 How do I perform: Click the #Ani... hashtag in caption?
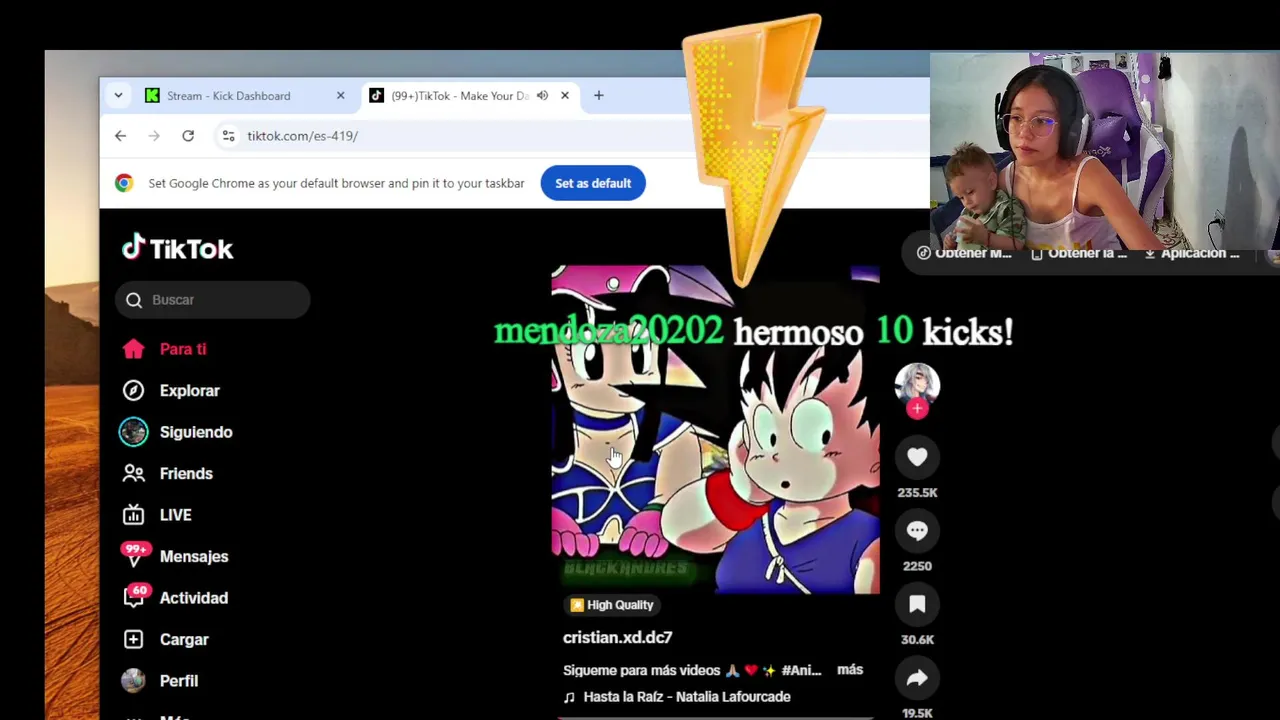click(x=801, y=670)
